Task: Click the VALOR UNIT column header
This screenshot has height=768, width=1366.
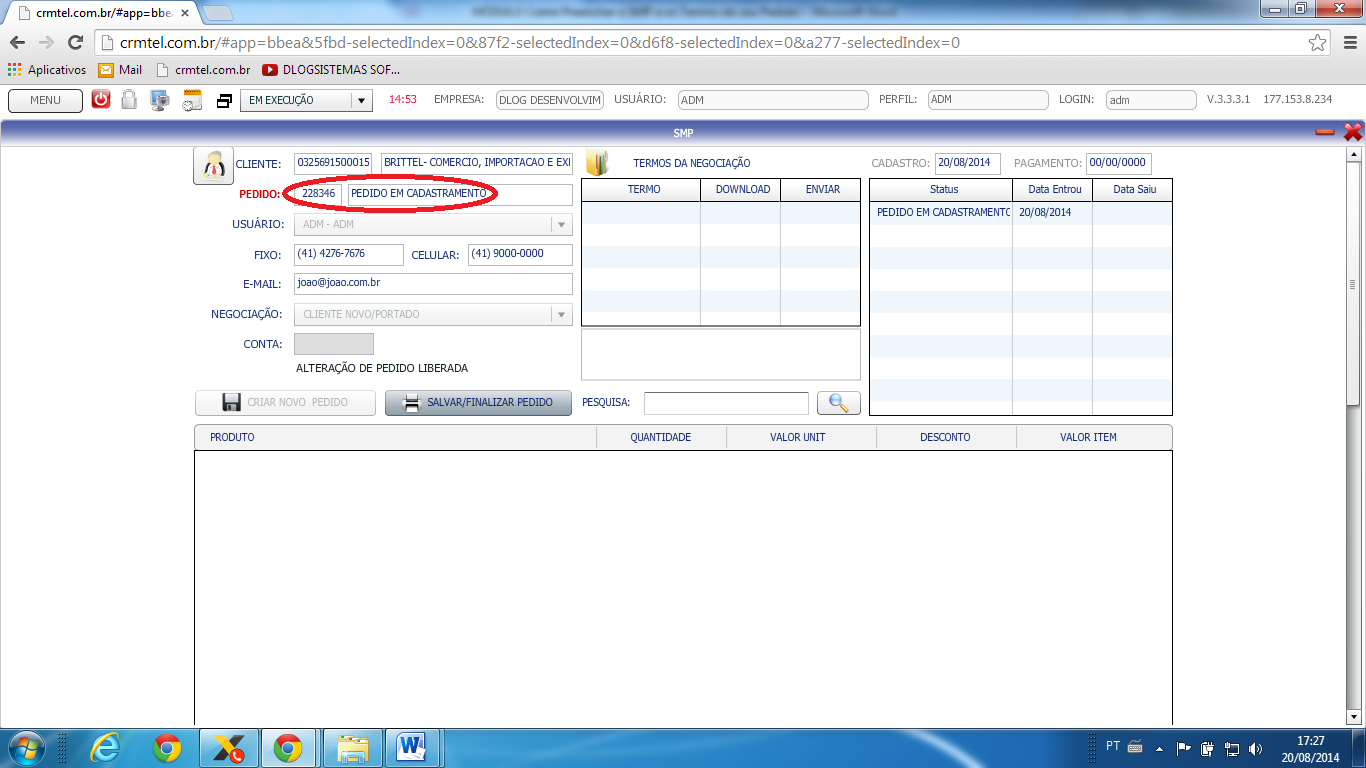Action: click(801, 437)
